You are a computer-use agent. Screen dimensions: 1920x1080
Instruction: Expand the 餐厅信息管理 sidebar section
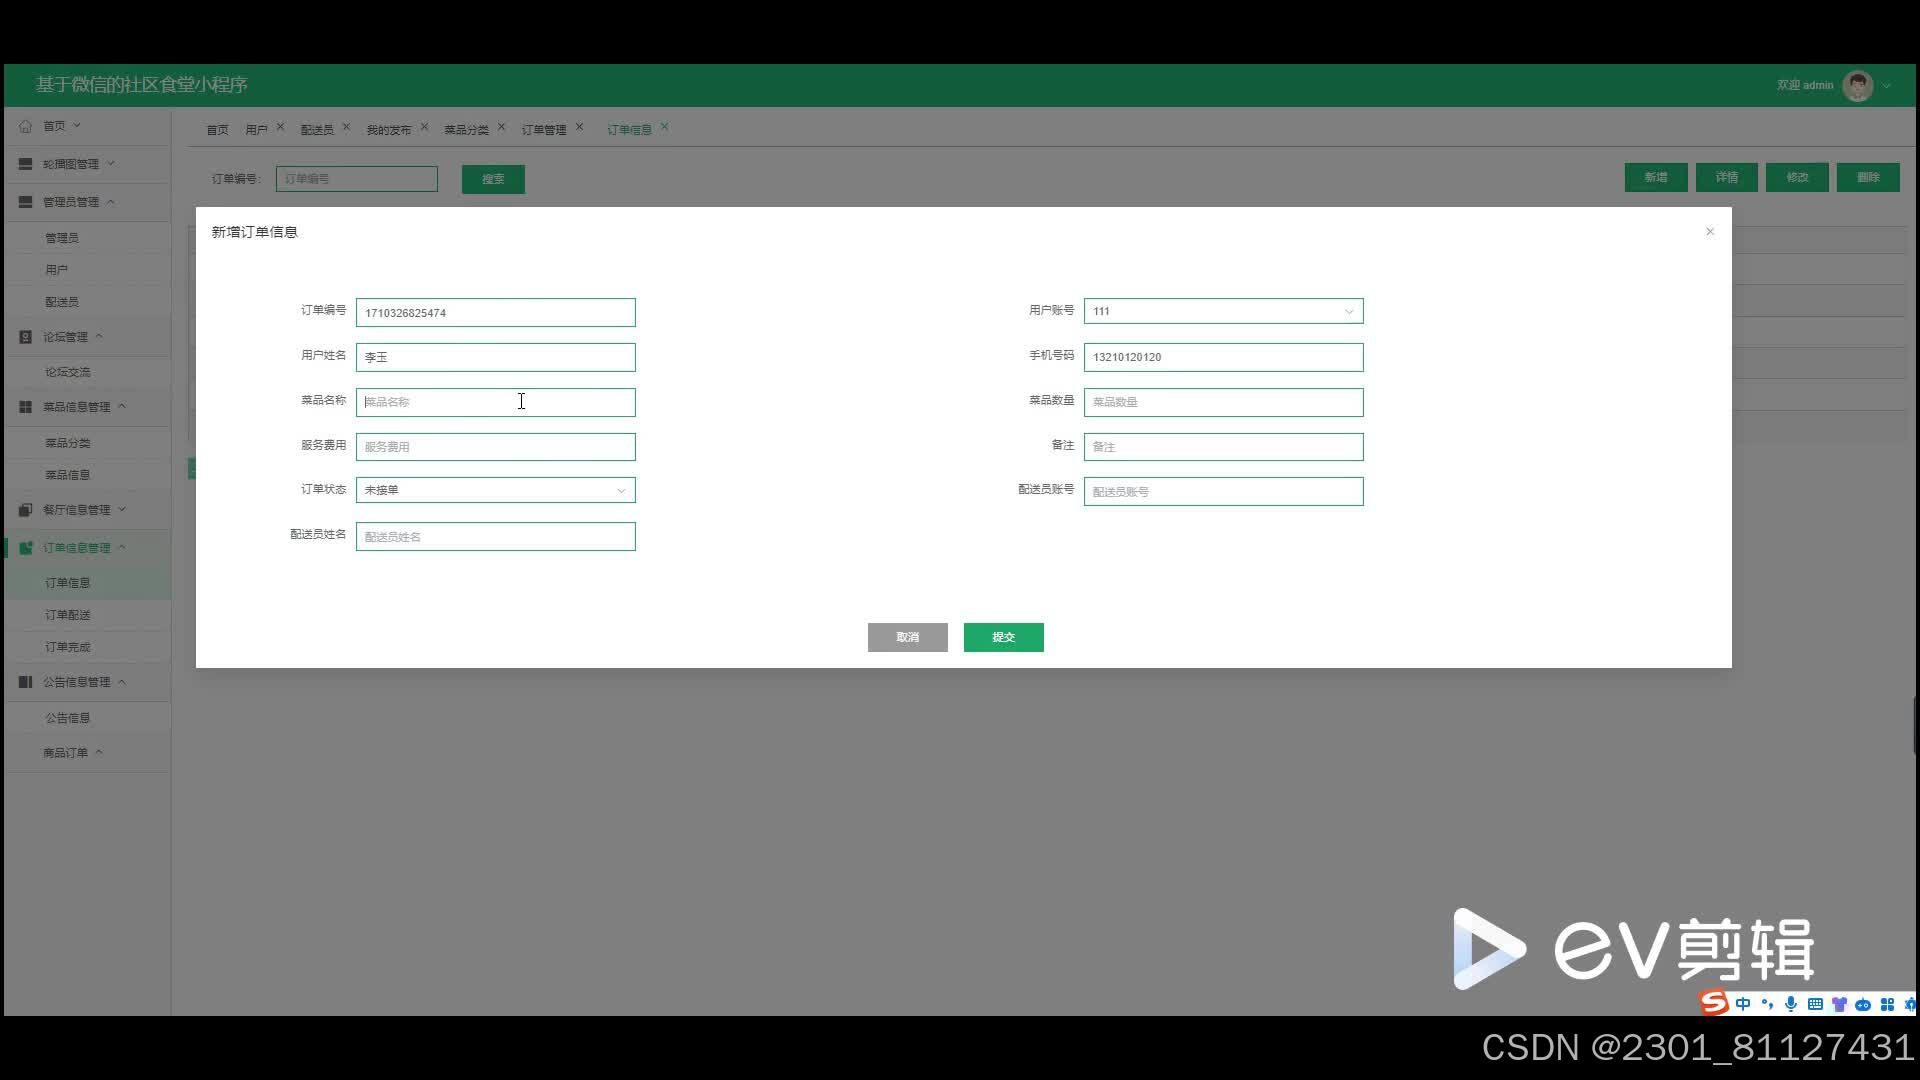pyautogui.click(x=122, y=510)
